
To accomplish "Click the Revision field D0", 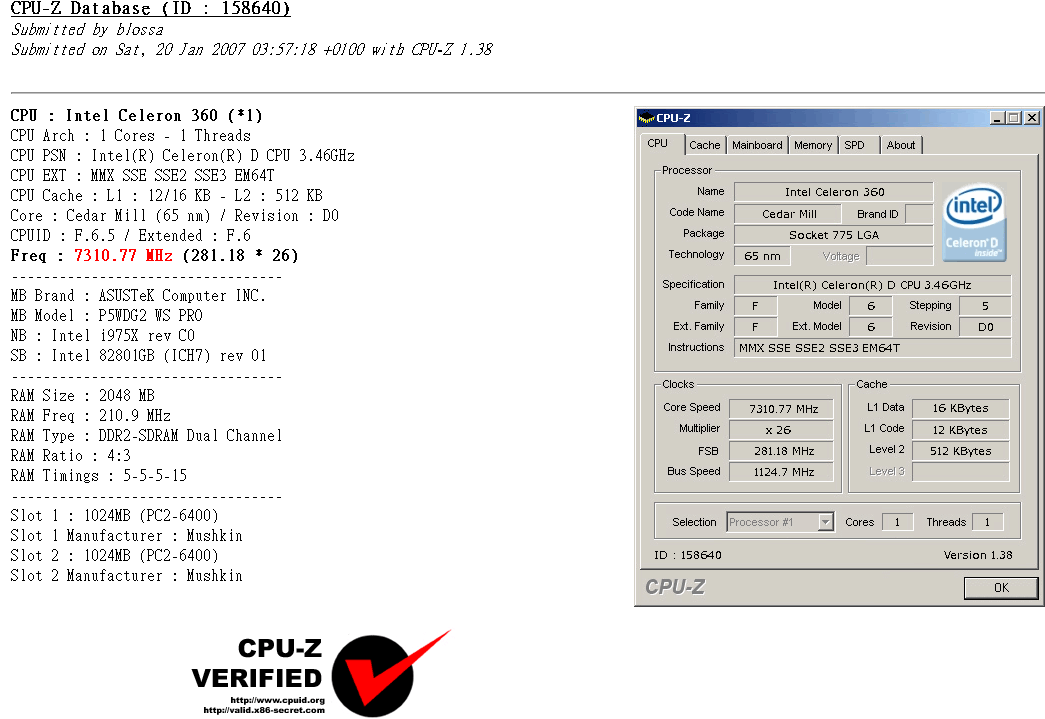I will [x=985, y=327].
